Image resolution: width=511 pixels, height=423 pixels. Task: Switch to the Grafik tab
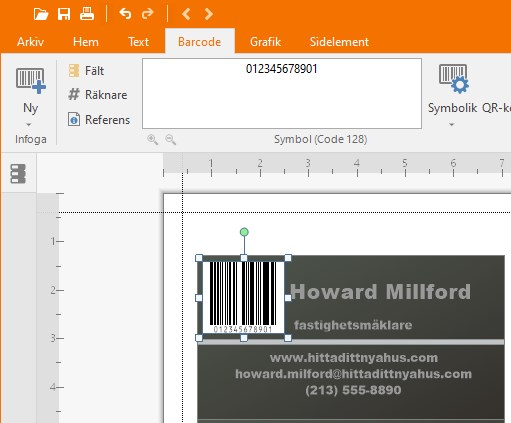266,42
